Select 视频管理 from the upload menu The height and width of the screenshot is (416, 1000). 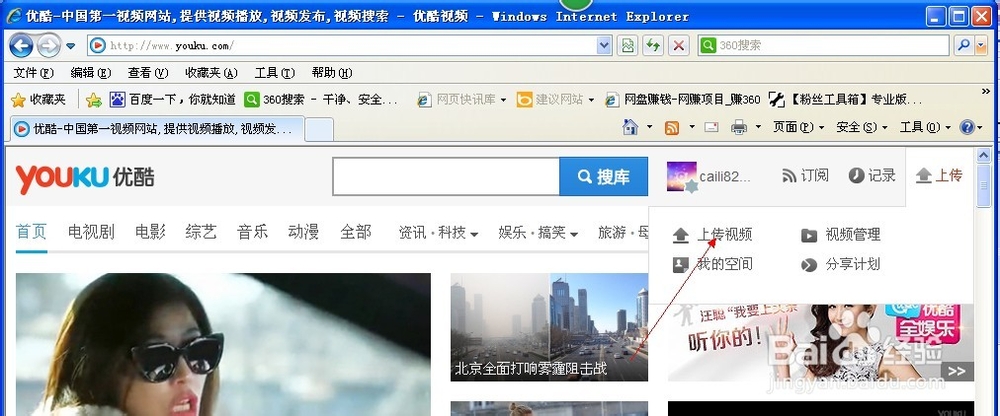coord(841,235)
